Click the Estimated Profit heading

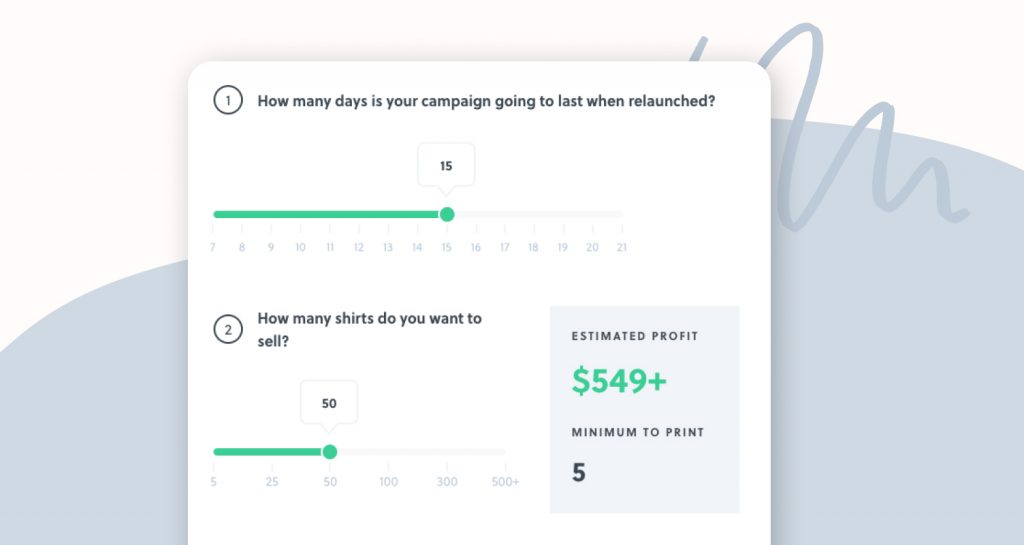[x=635, y=336]
